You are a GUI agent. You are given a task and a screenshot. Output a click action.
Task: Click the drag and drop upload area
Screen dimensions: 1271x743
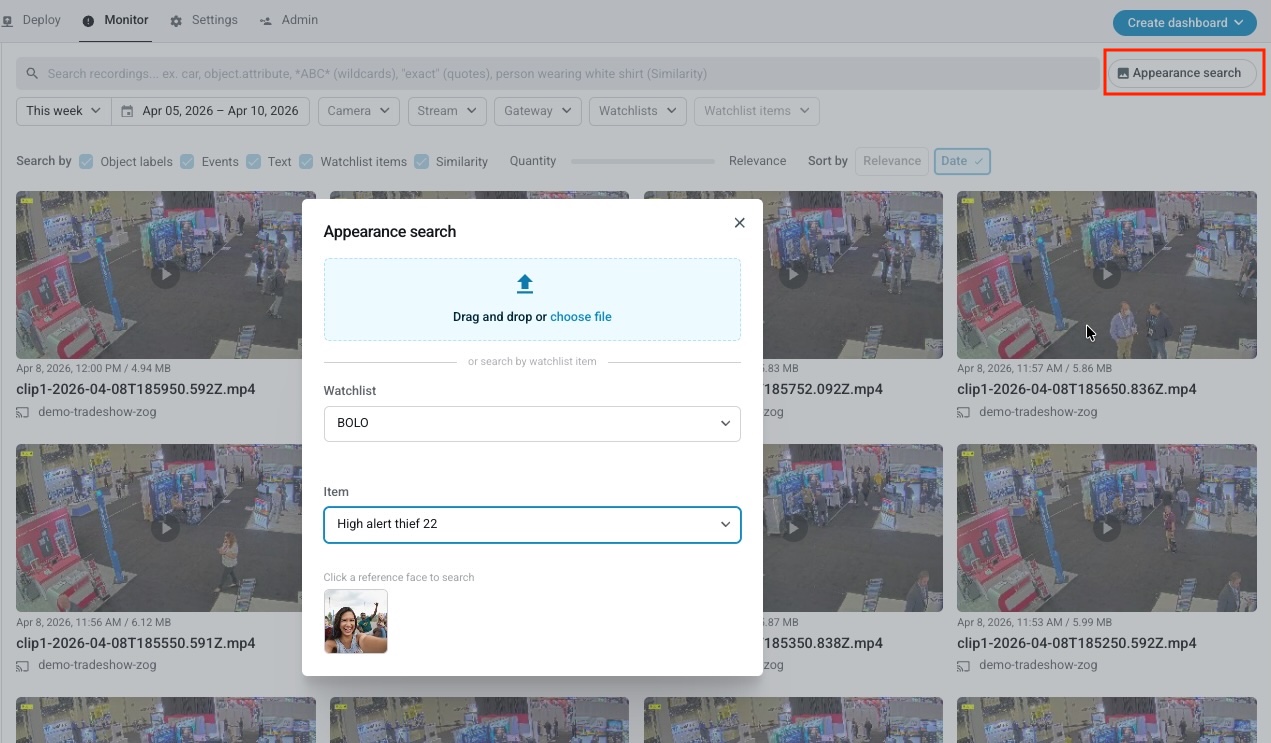pos(532,300)
